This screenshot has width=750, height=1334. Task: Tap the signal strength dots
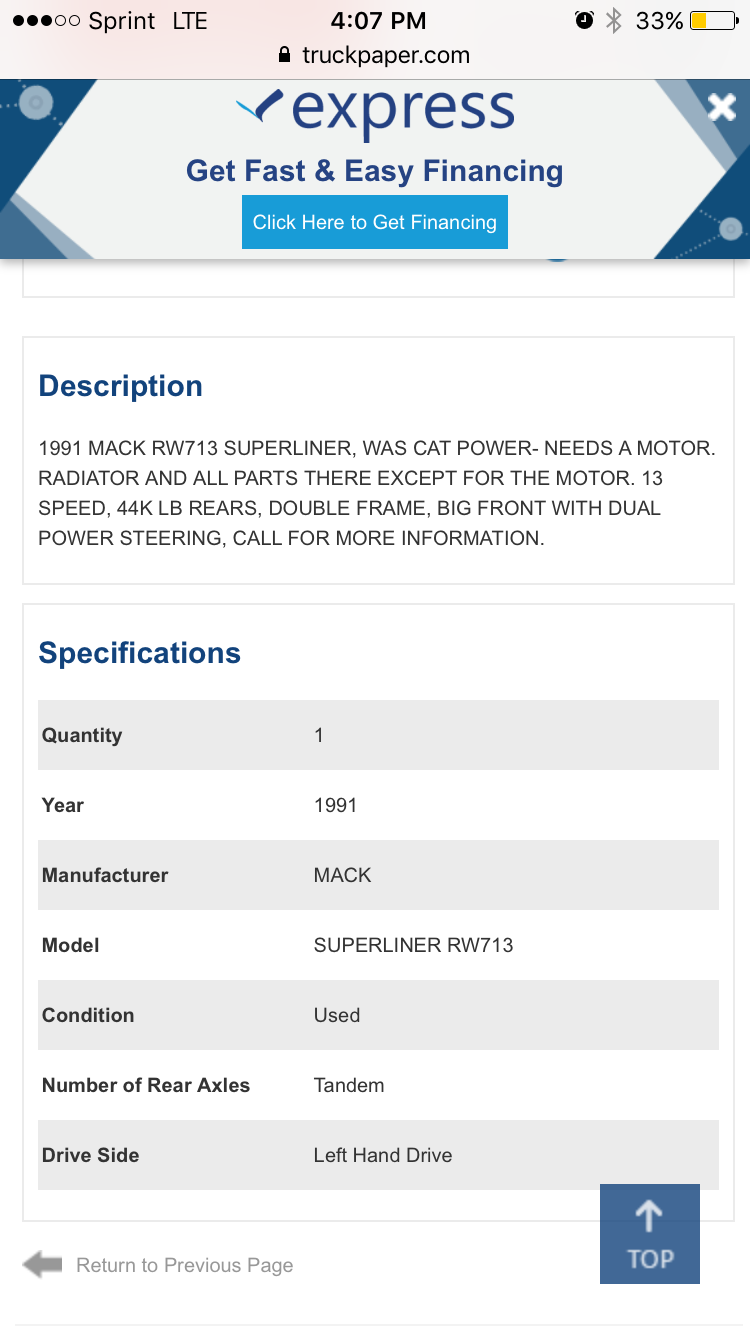click(46, 21)
